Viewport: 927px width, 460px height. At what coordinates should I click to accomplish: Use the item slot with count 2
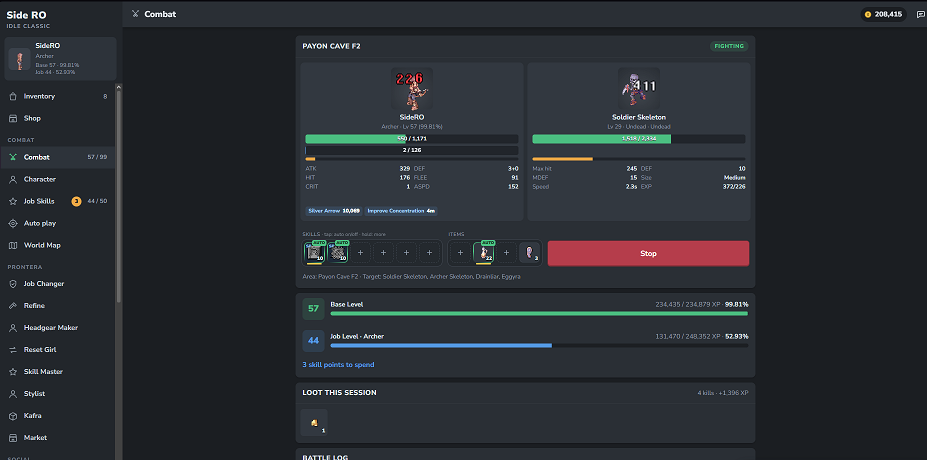[x=530, y=253]
